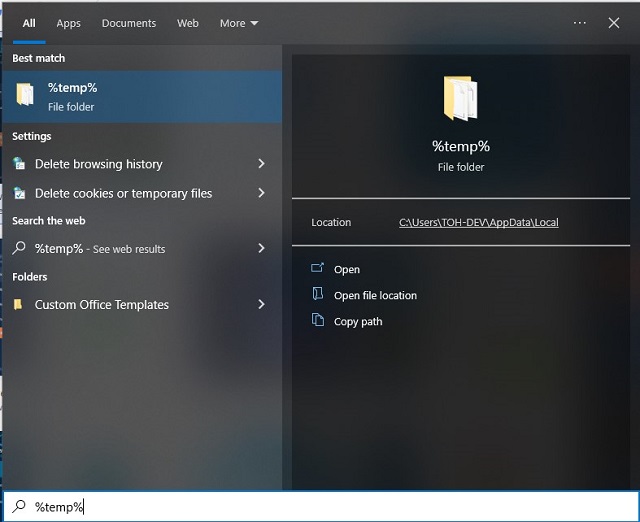This screenshot has width=640, height=522.
Task: Click the search box containing %temp%
Action: point(321,506)
